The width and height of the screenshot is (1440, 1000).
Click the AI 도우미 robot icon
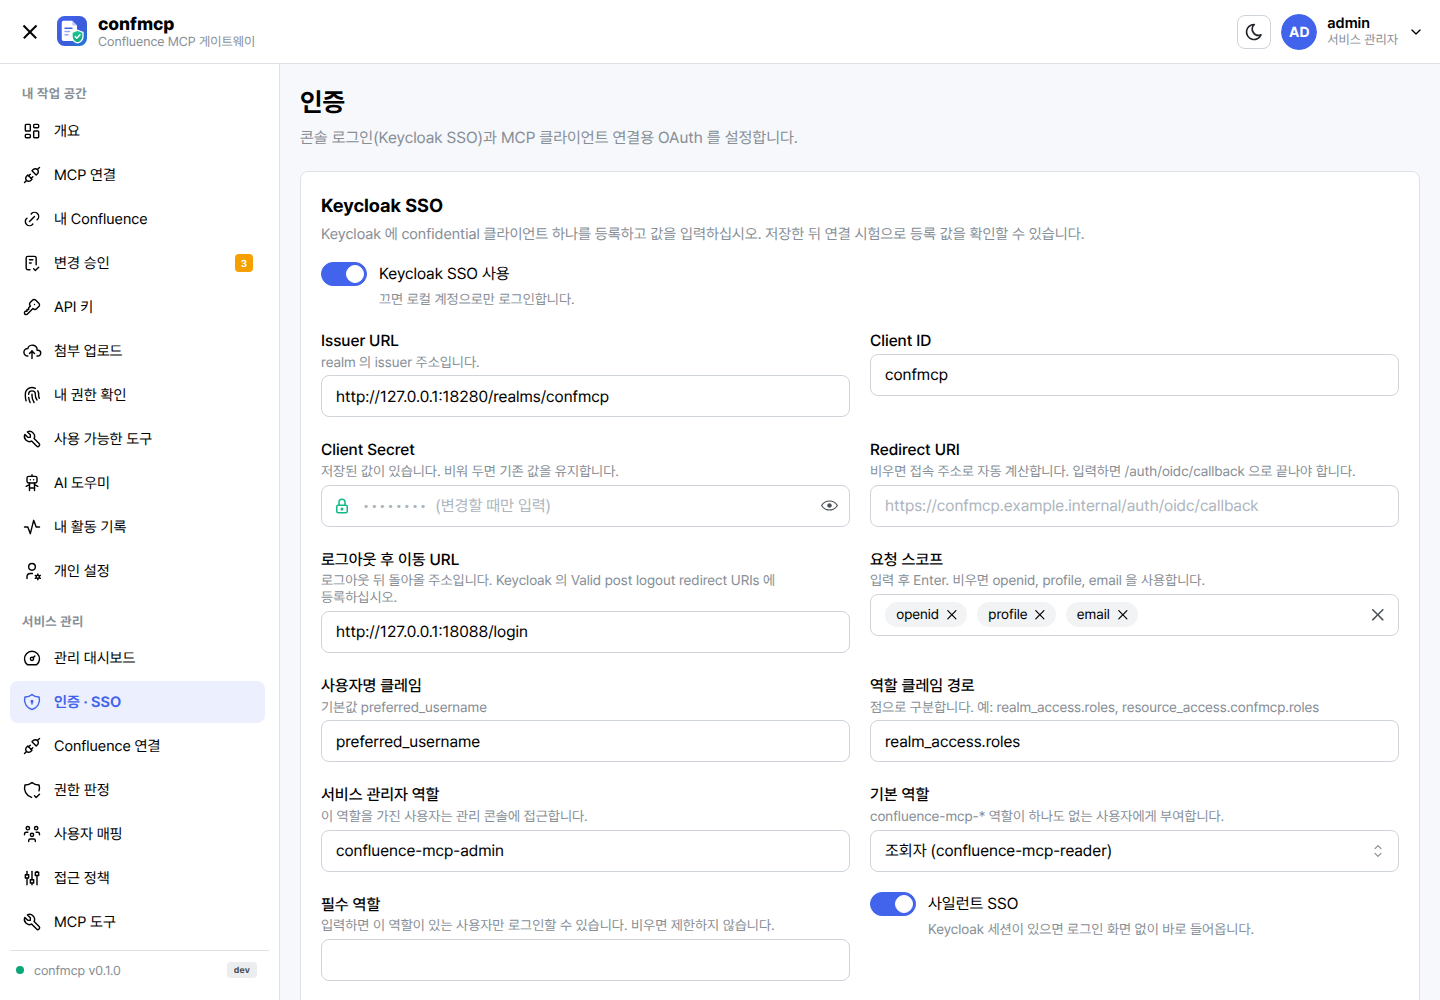coord(32,483)
